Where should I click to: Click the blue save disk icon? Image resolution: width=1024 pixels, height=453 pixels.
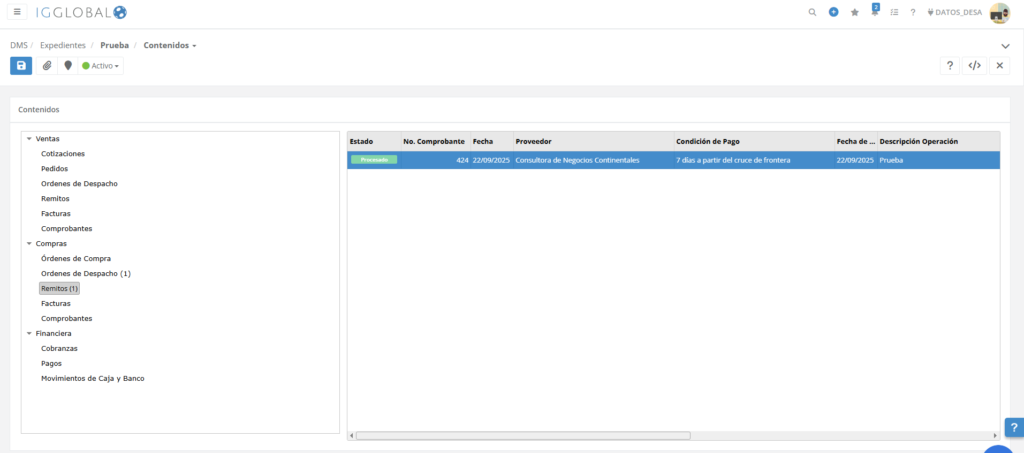[x=21, y=66]
